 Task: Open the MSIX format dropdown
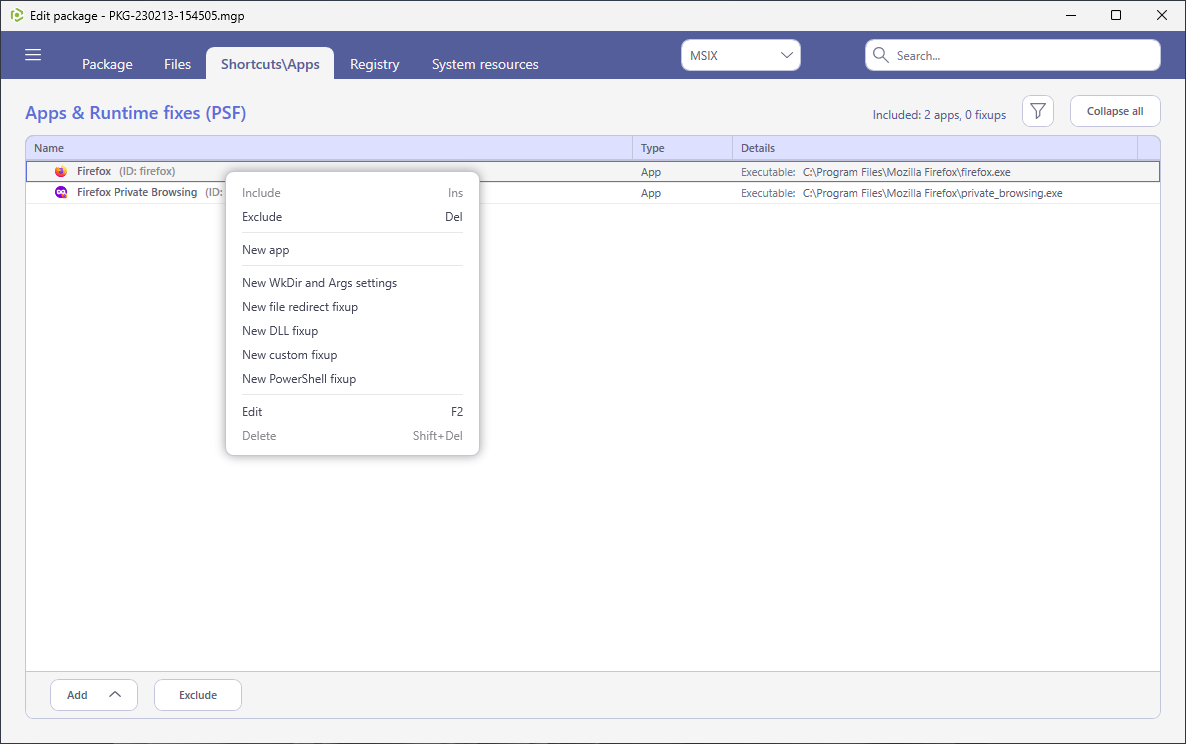tap(740, 55)
